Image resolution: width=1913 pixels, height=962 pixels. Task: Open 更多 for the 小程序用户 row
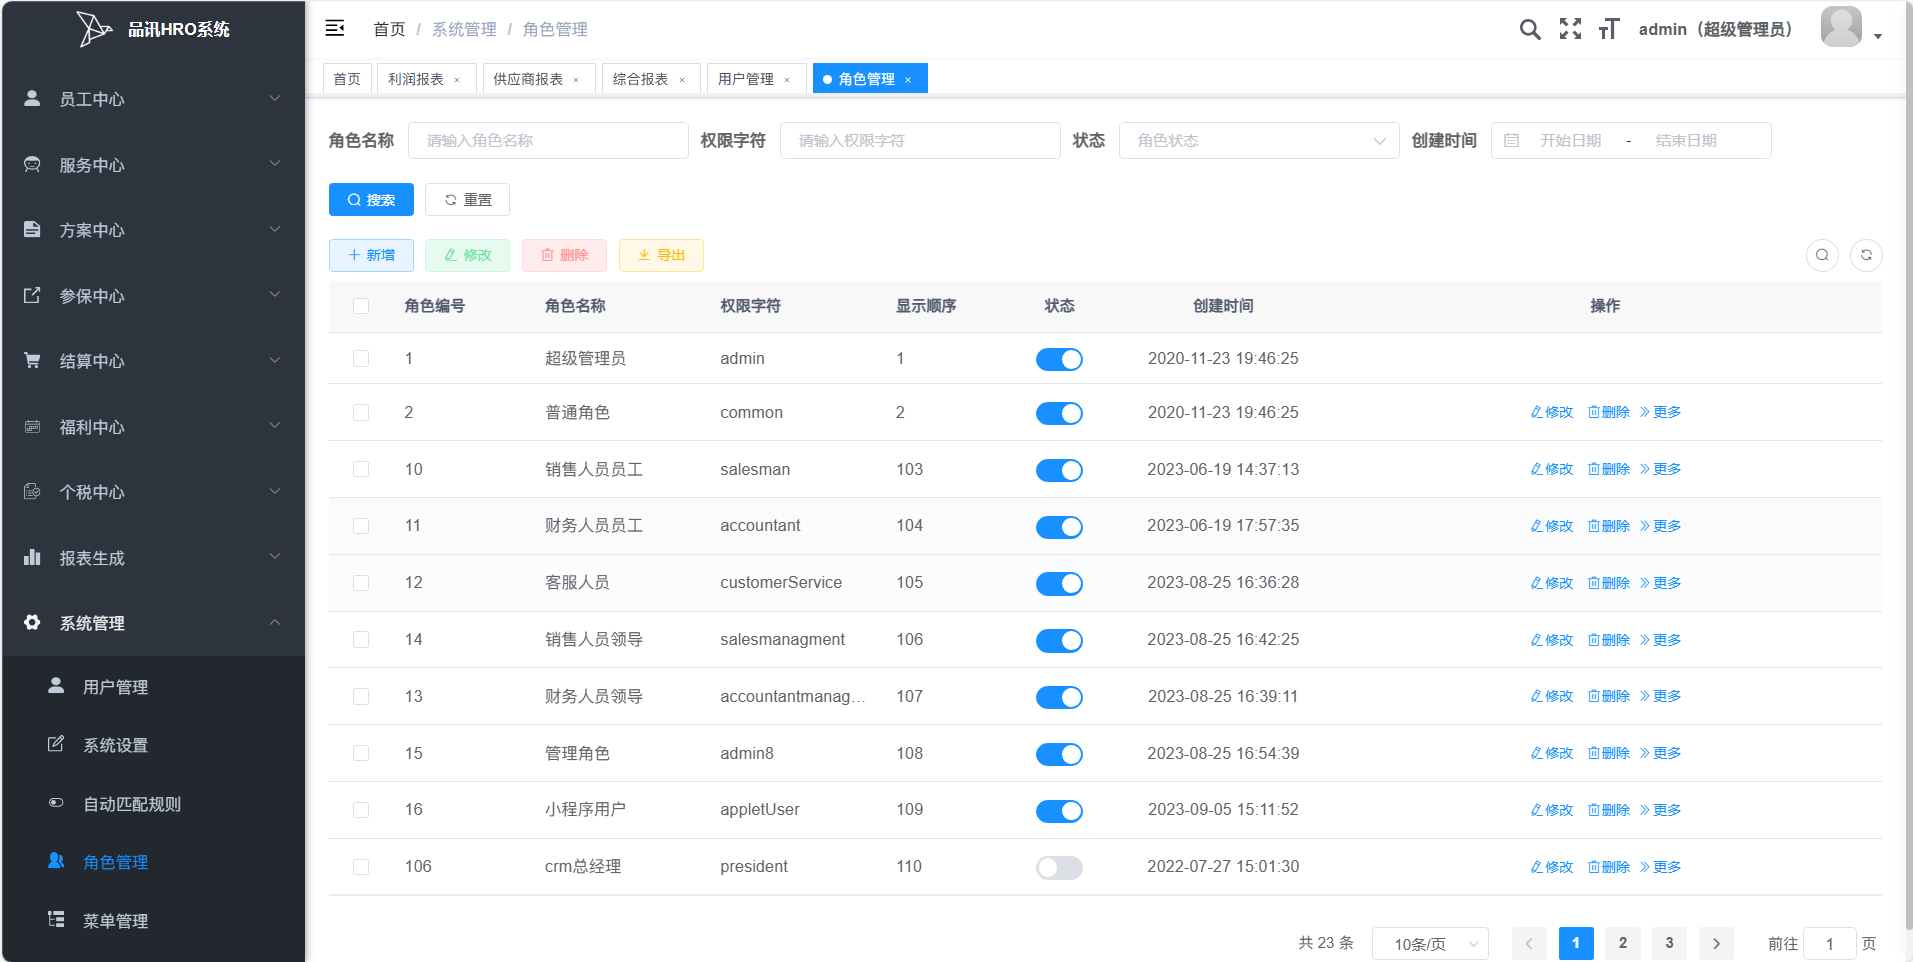point(1660,810)
